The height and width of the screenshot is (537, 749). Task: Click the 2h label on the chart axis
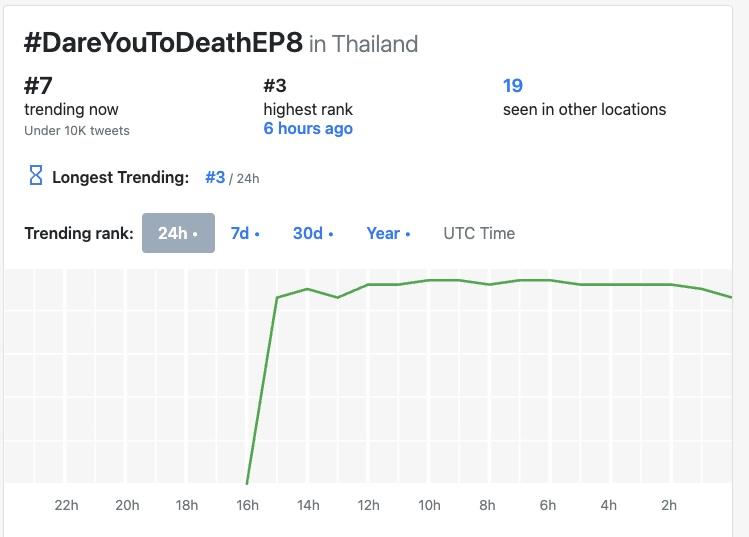(668, 505)
